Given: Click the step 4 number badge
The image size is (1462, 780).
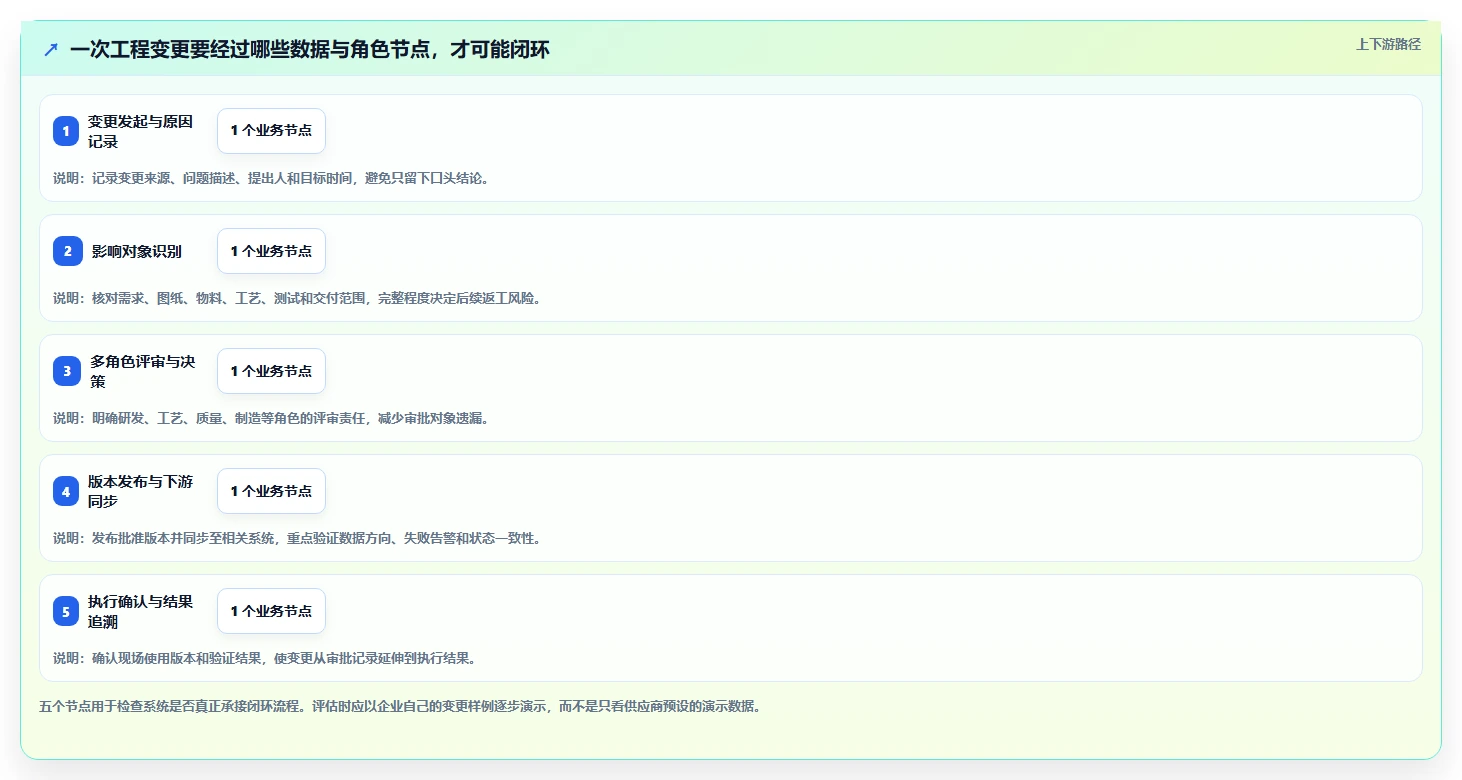Looking at the screenshot, I should (66, 491).
